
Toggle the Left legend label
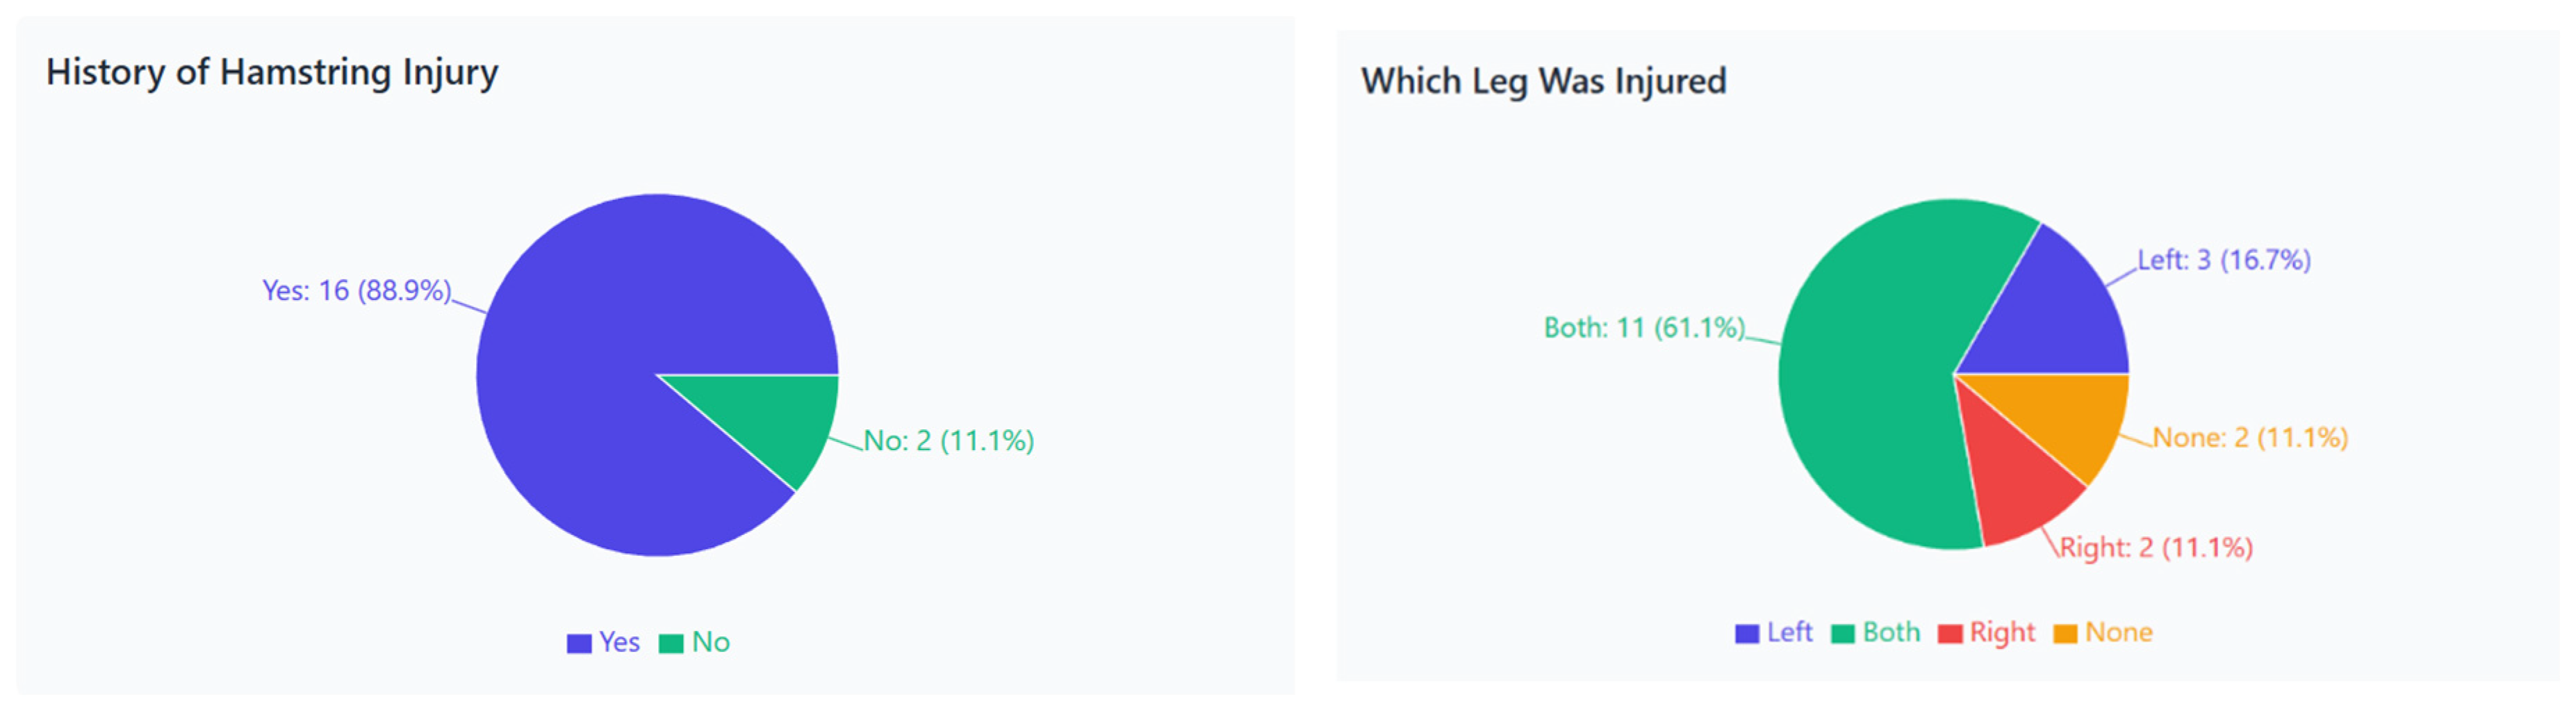pyautogui.click(x=1789, y=632)
